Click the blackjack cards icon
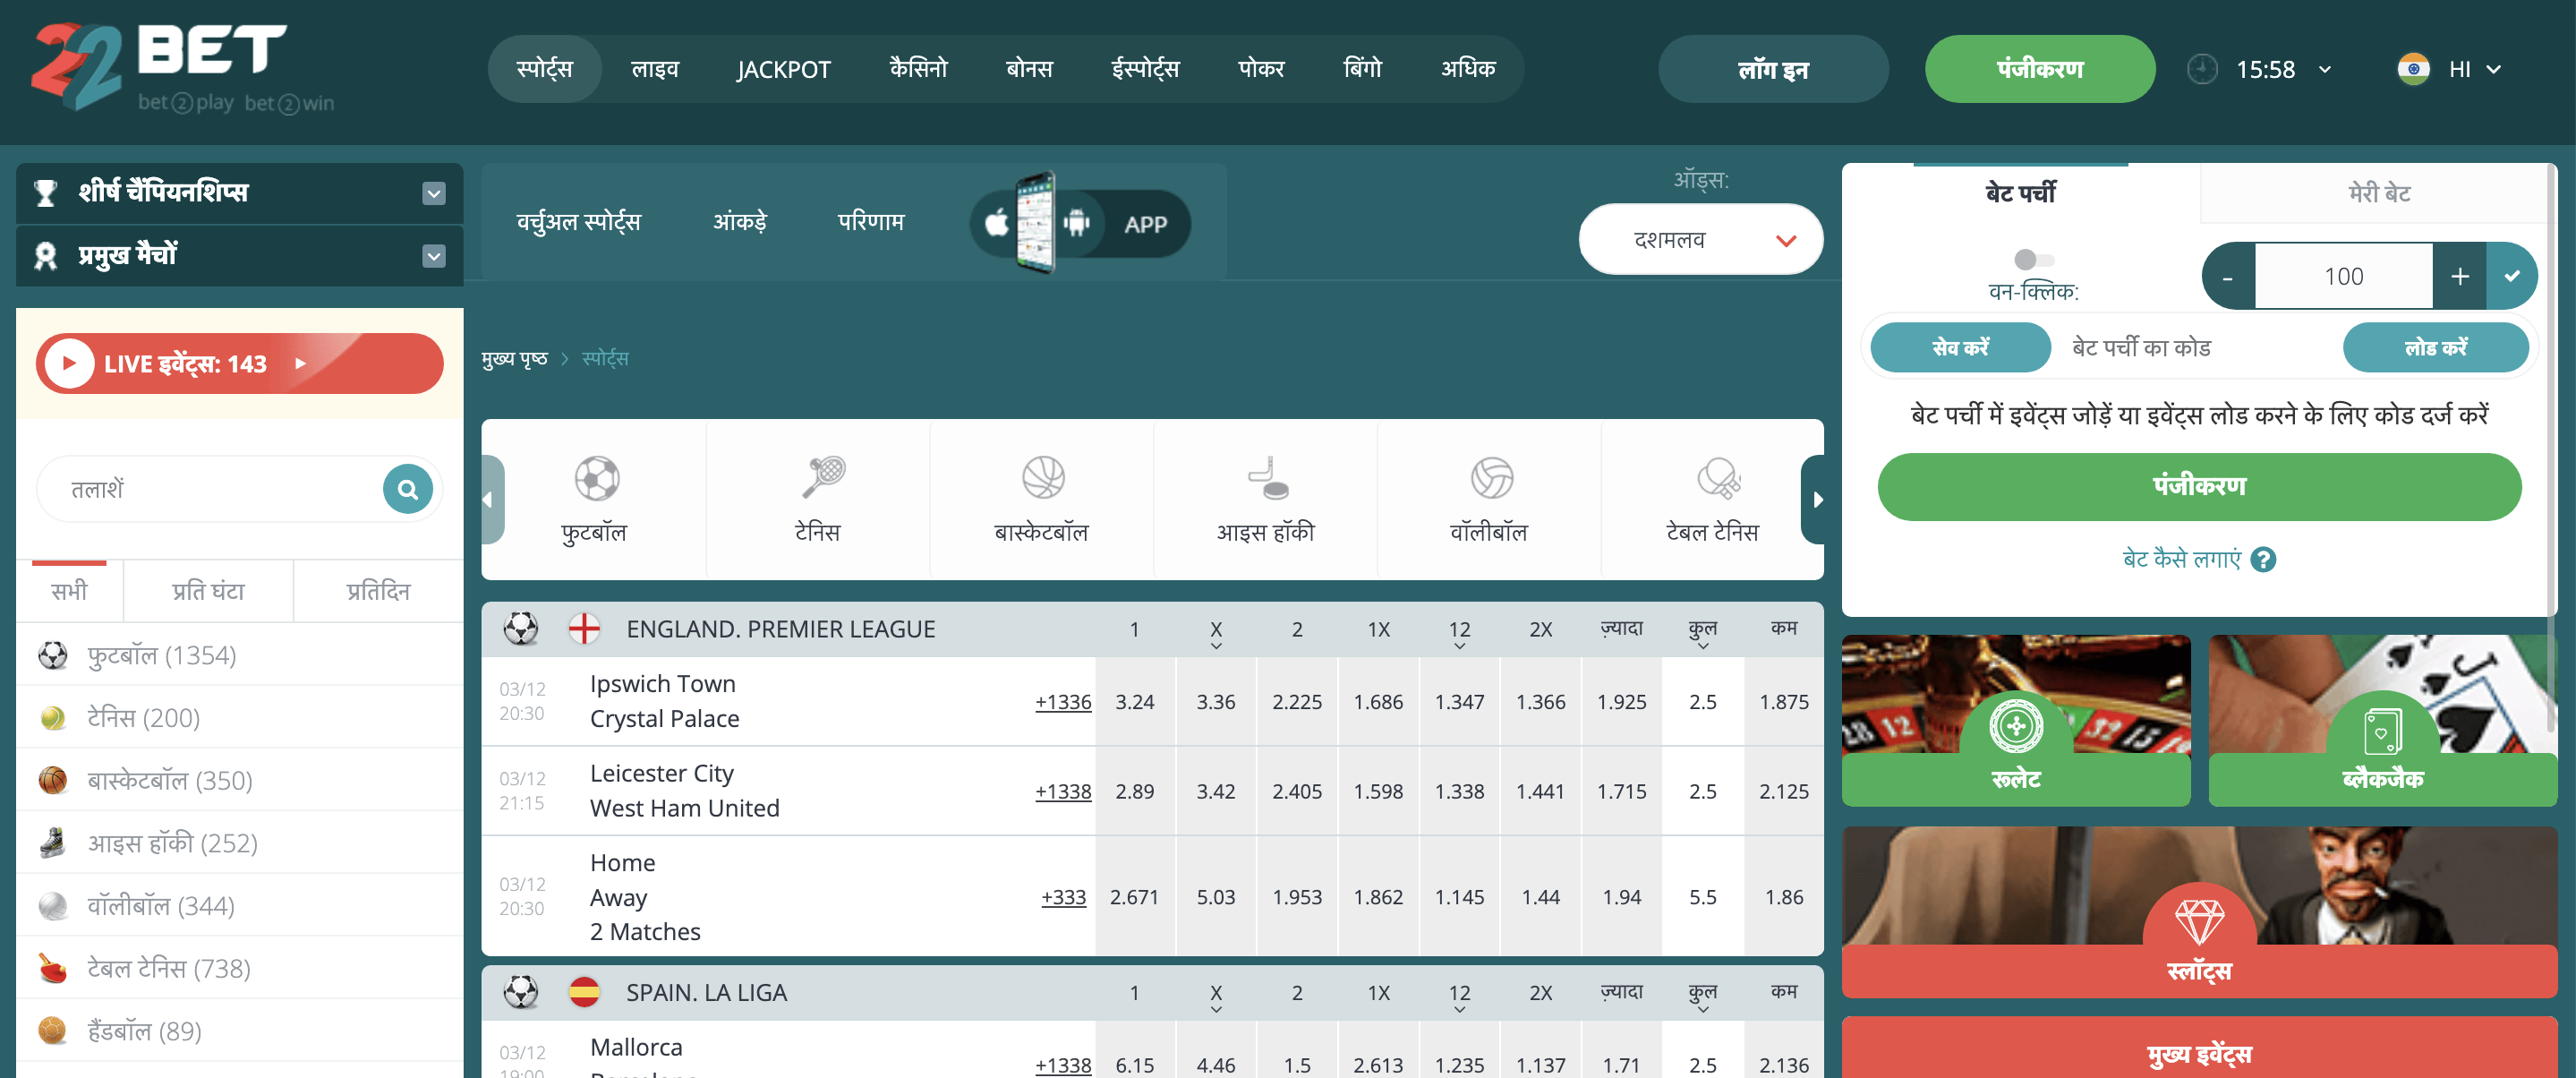 click(2382, 732)
